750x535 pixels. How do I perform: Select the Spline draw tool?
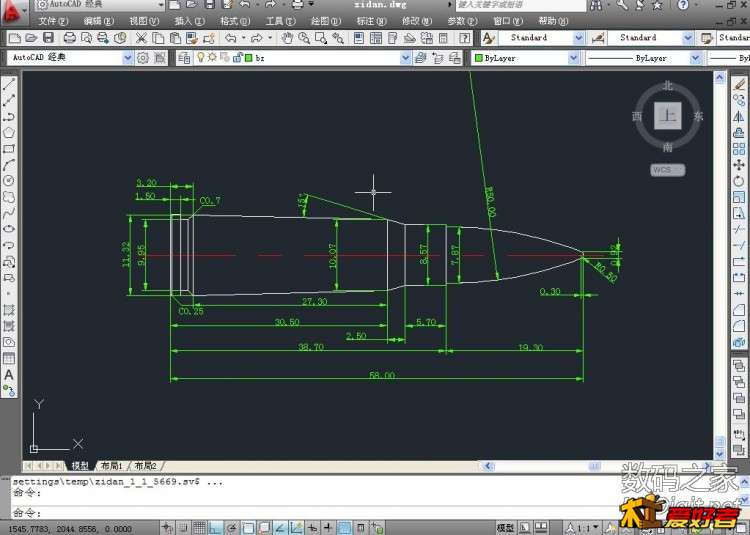tap(9, 213)
